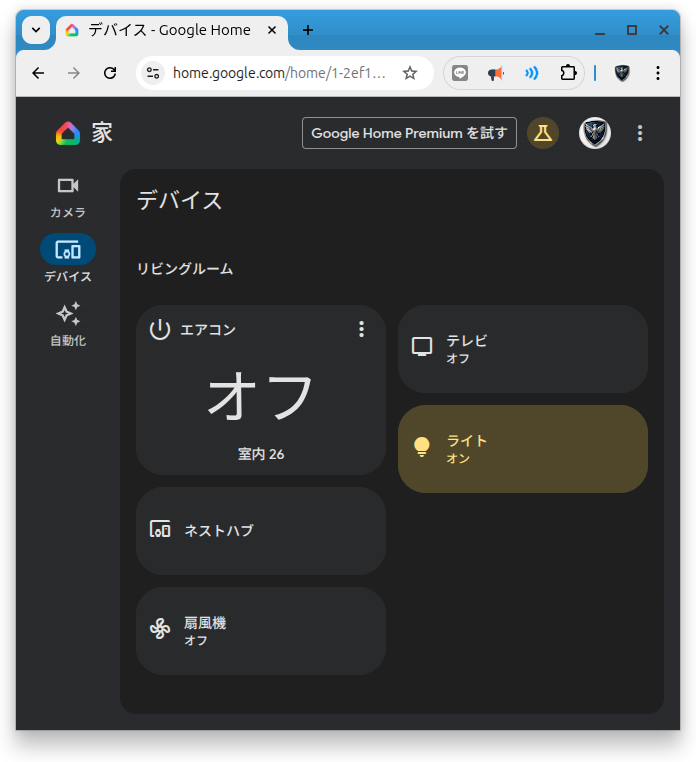The width and height of the screenshot is (696, 762).
Task: Click the ライト bulb icon
Action: 422,447
